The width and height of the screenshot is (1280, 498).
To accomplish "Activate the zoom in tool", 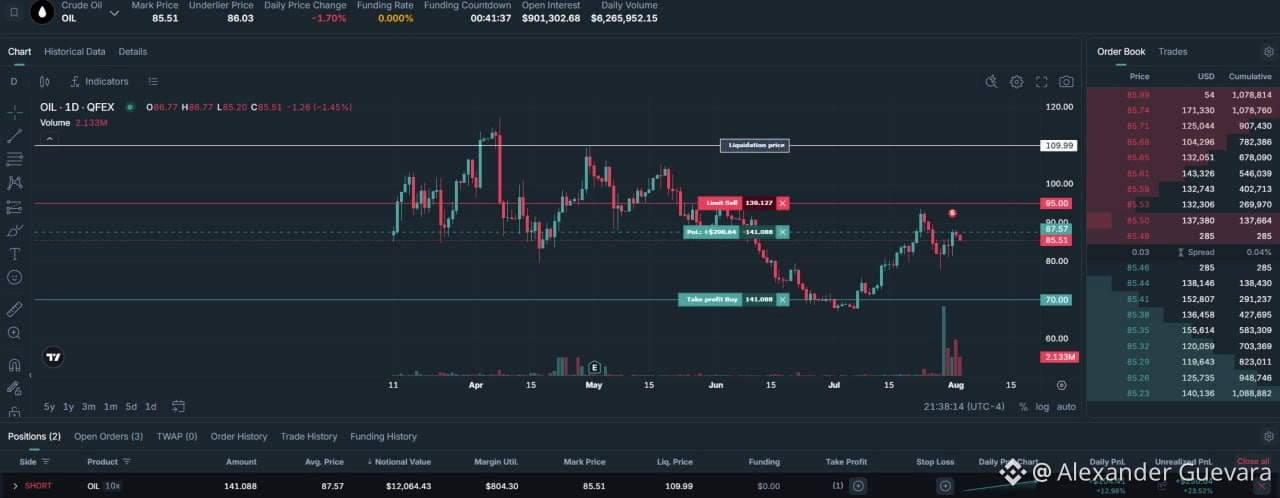I will [14, 333].
